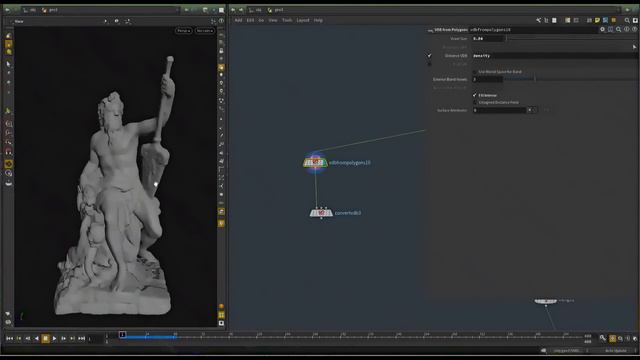The image size is (640, 360).
Task: Click the current frame number field
Action: [x=96, y=338]
